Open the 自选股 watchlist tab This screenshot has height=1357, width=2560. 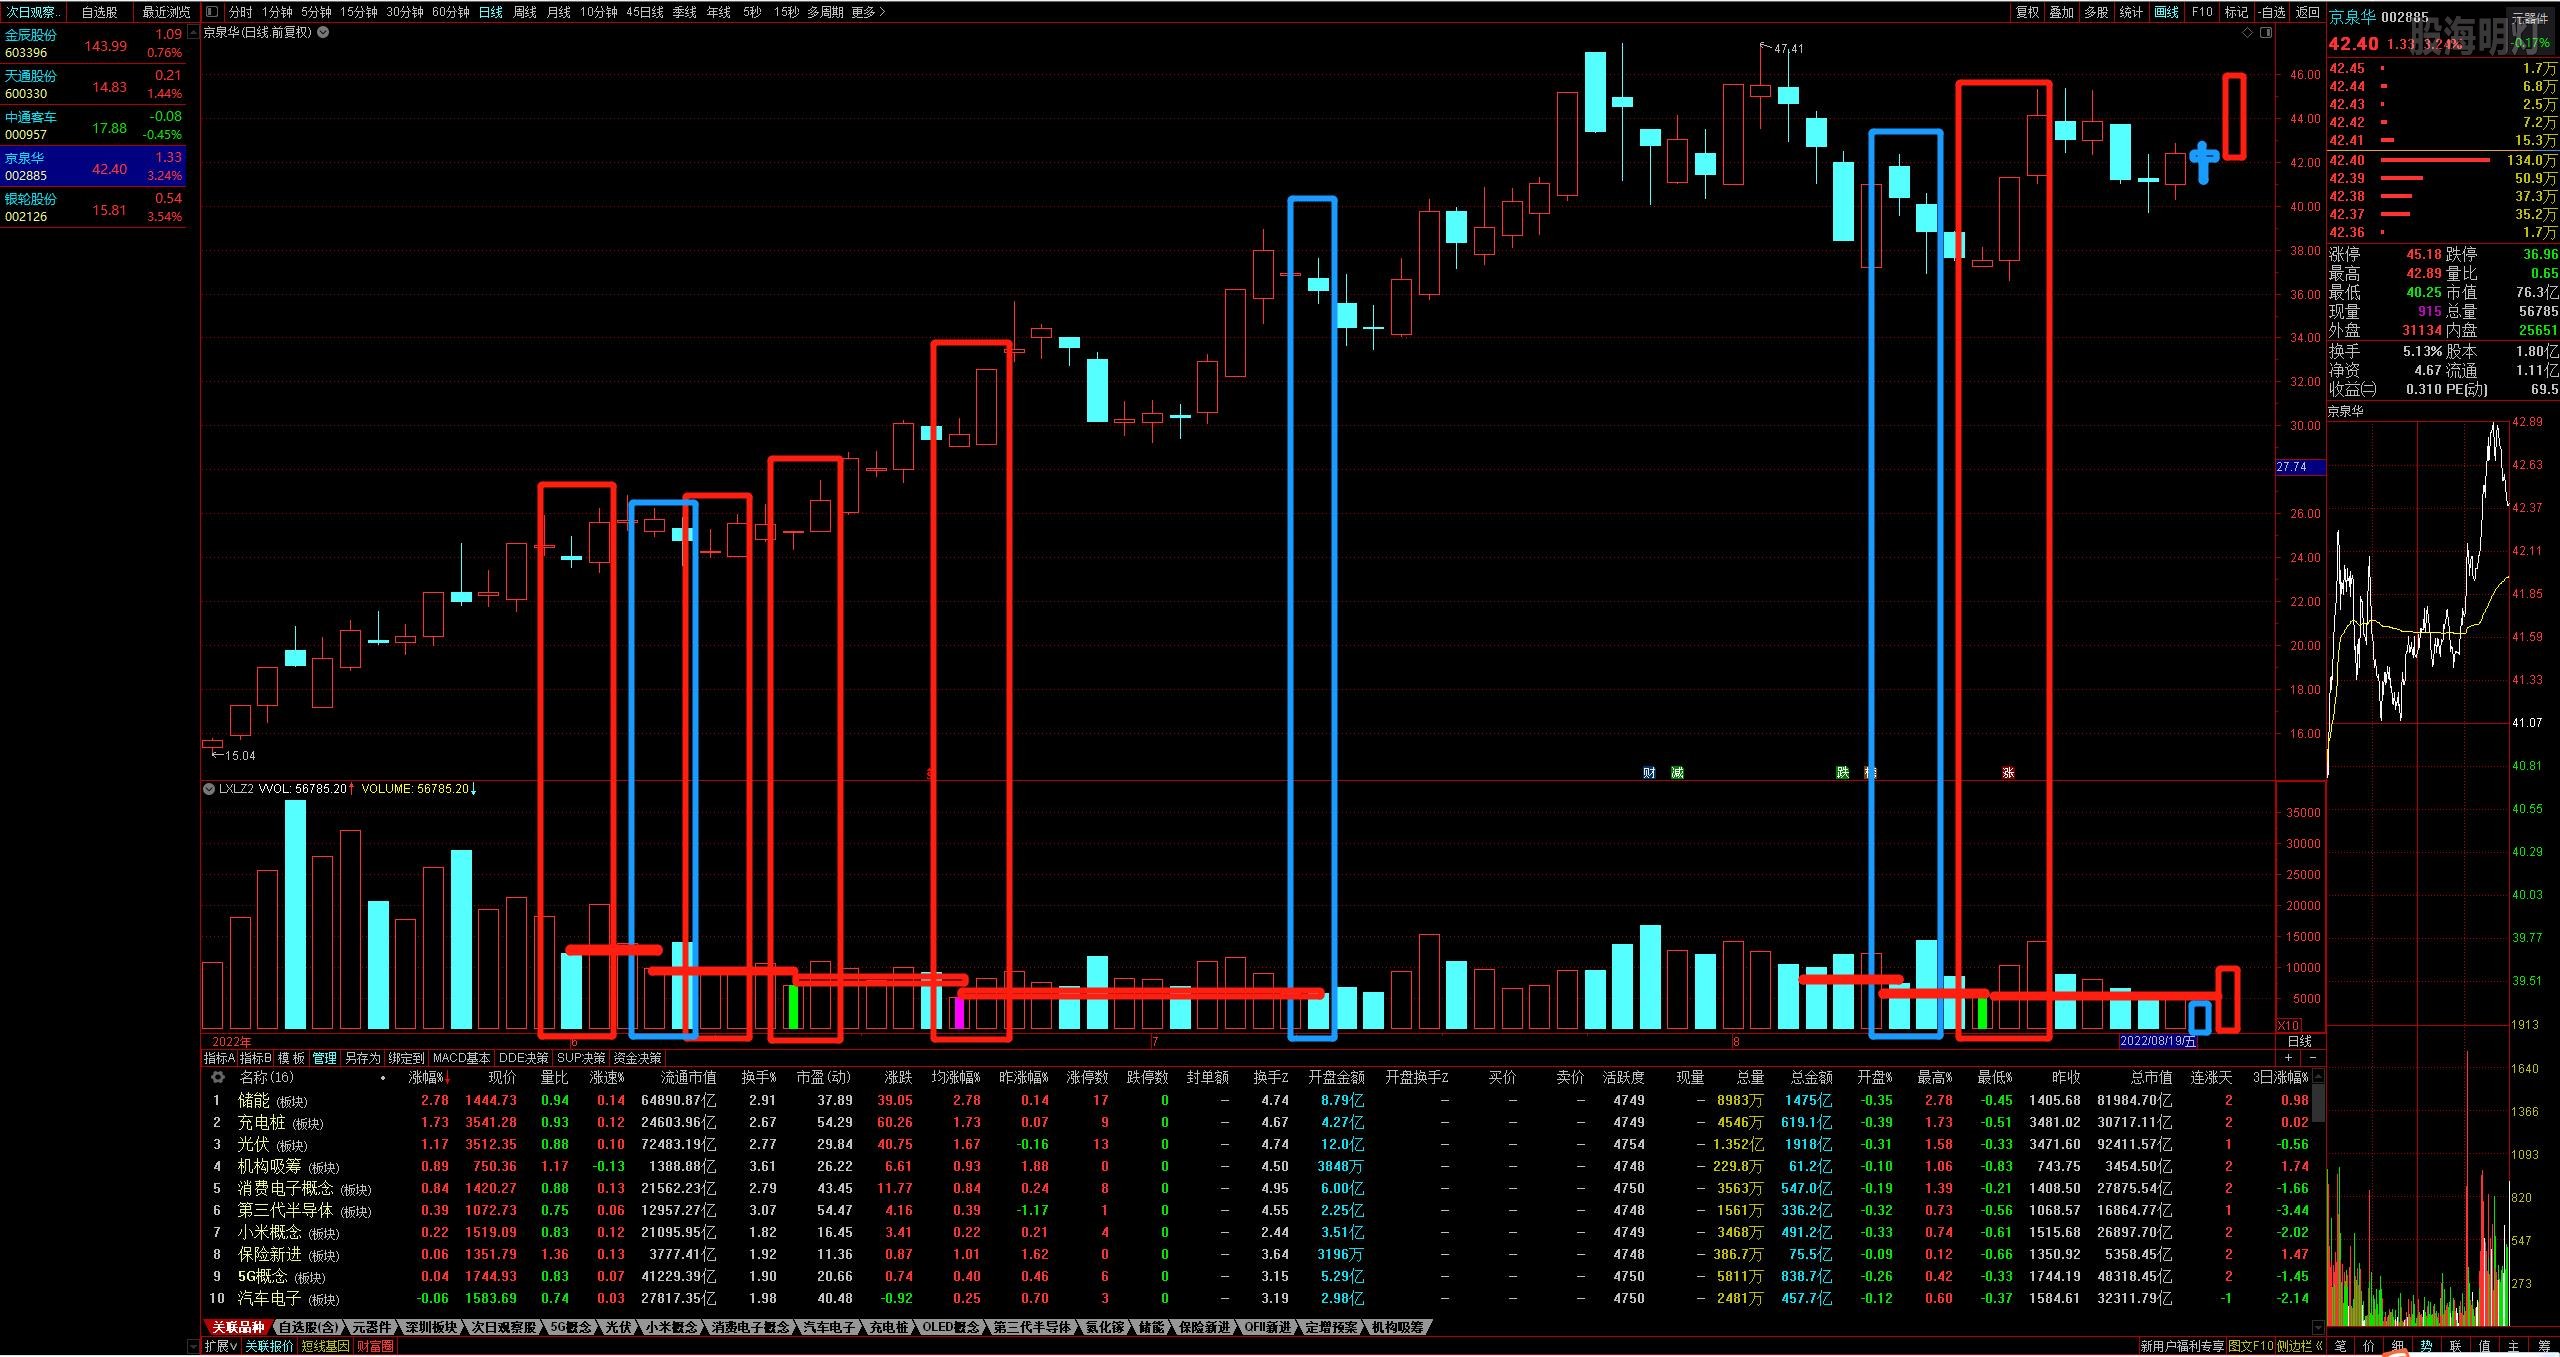[x=99, y=12]
